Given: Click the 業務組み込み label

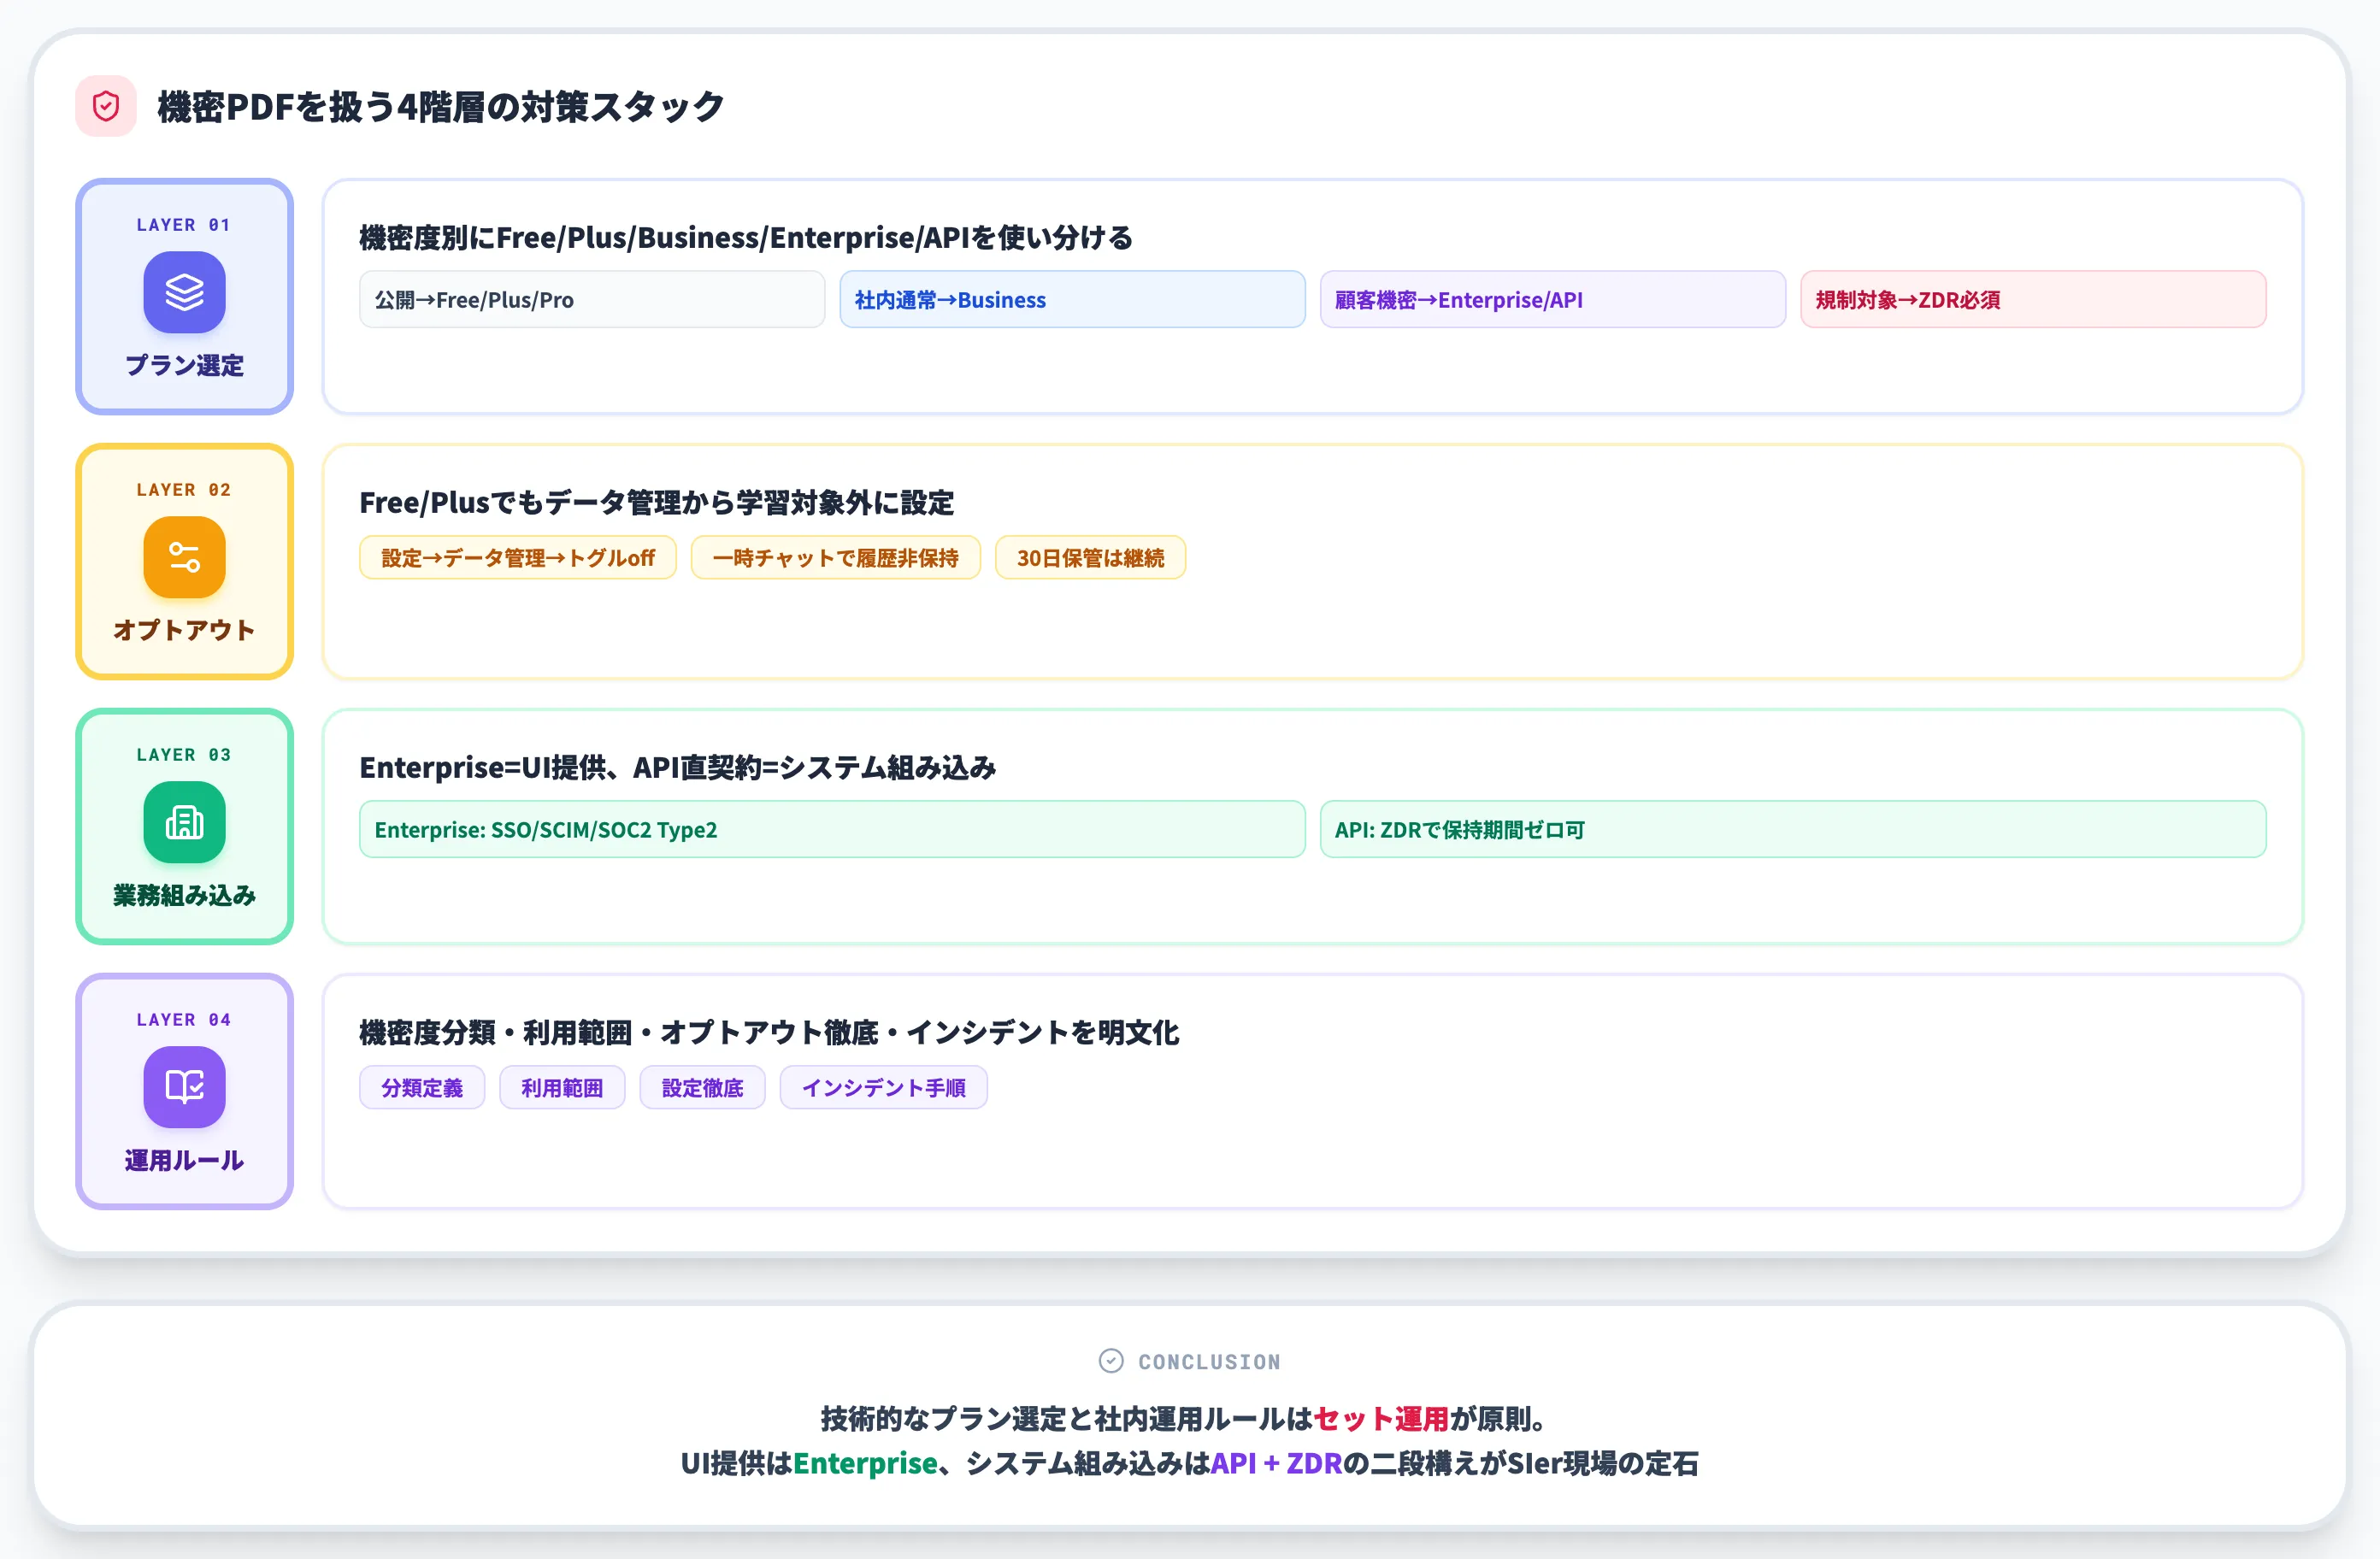Looking at the screenshot, I should point(184,895).
